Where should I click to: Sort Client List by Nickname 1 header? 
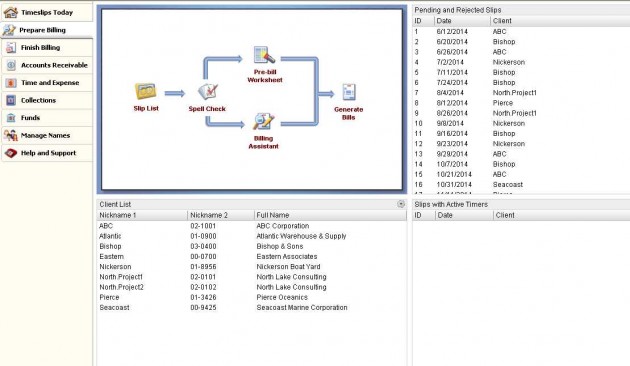(142, 215)
